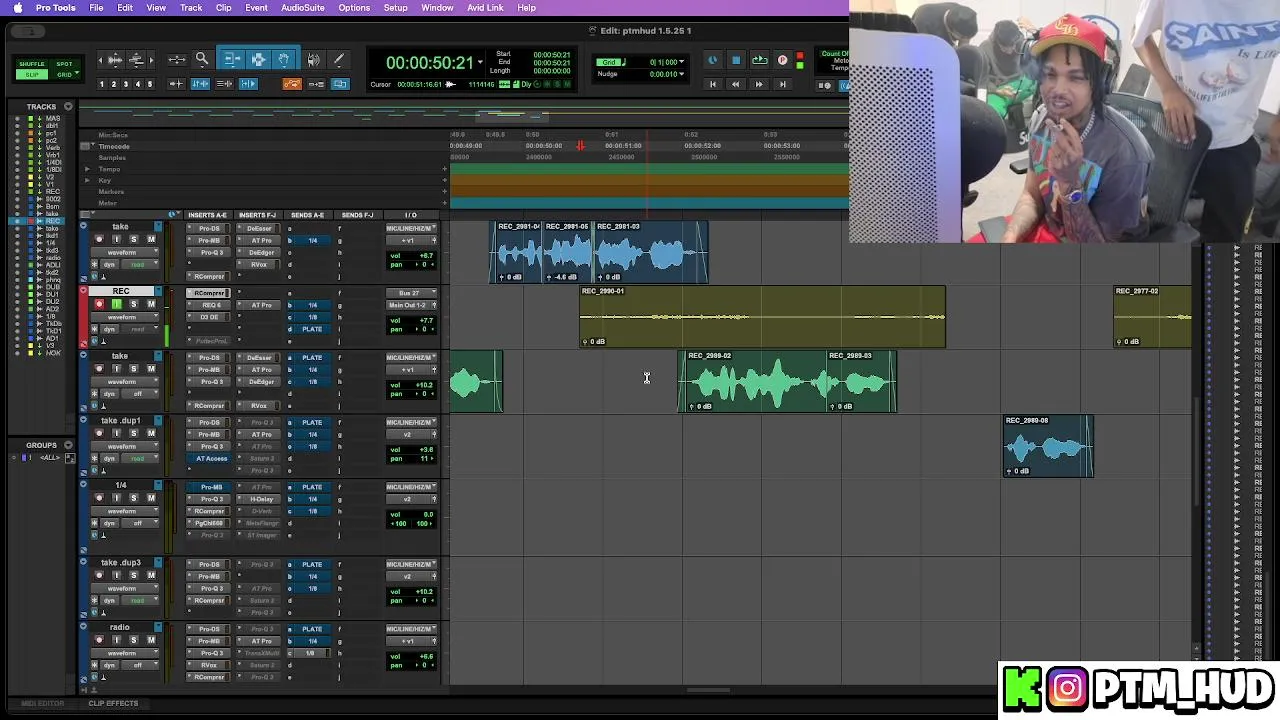Open AT Access insert on take .dup1
The height and width of the screenshot is (720, 1280).
211,458
